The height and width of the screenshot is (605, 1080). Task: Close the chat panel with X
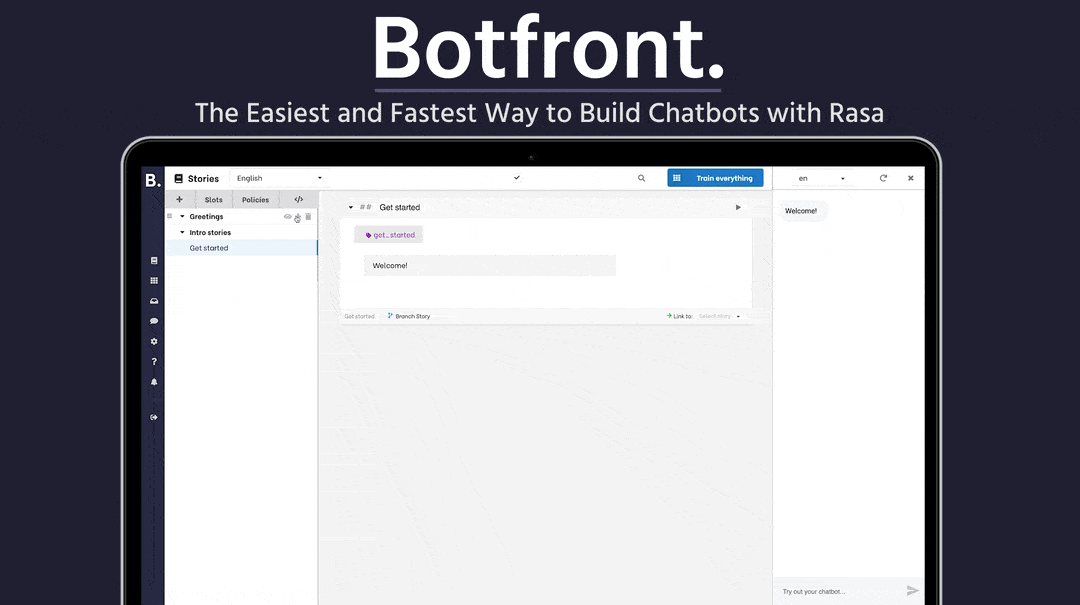[x=911, y=178]
